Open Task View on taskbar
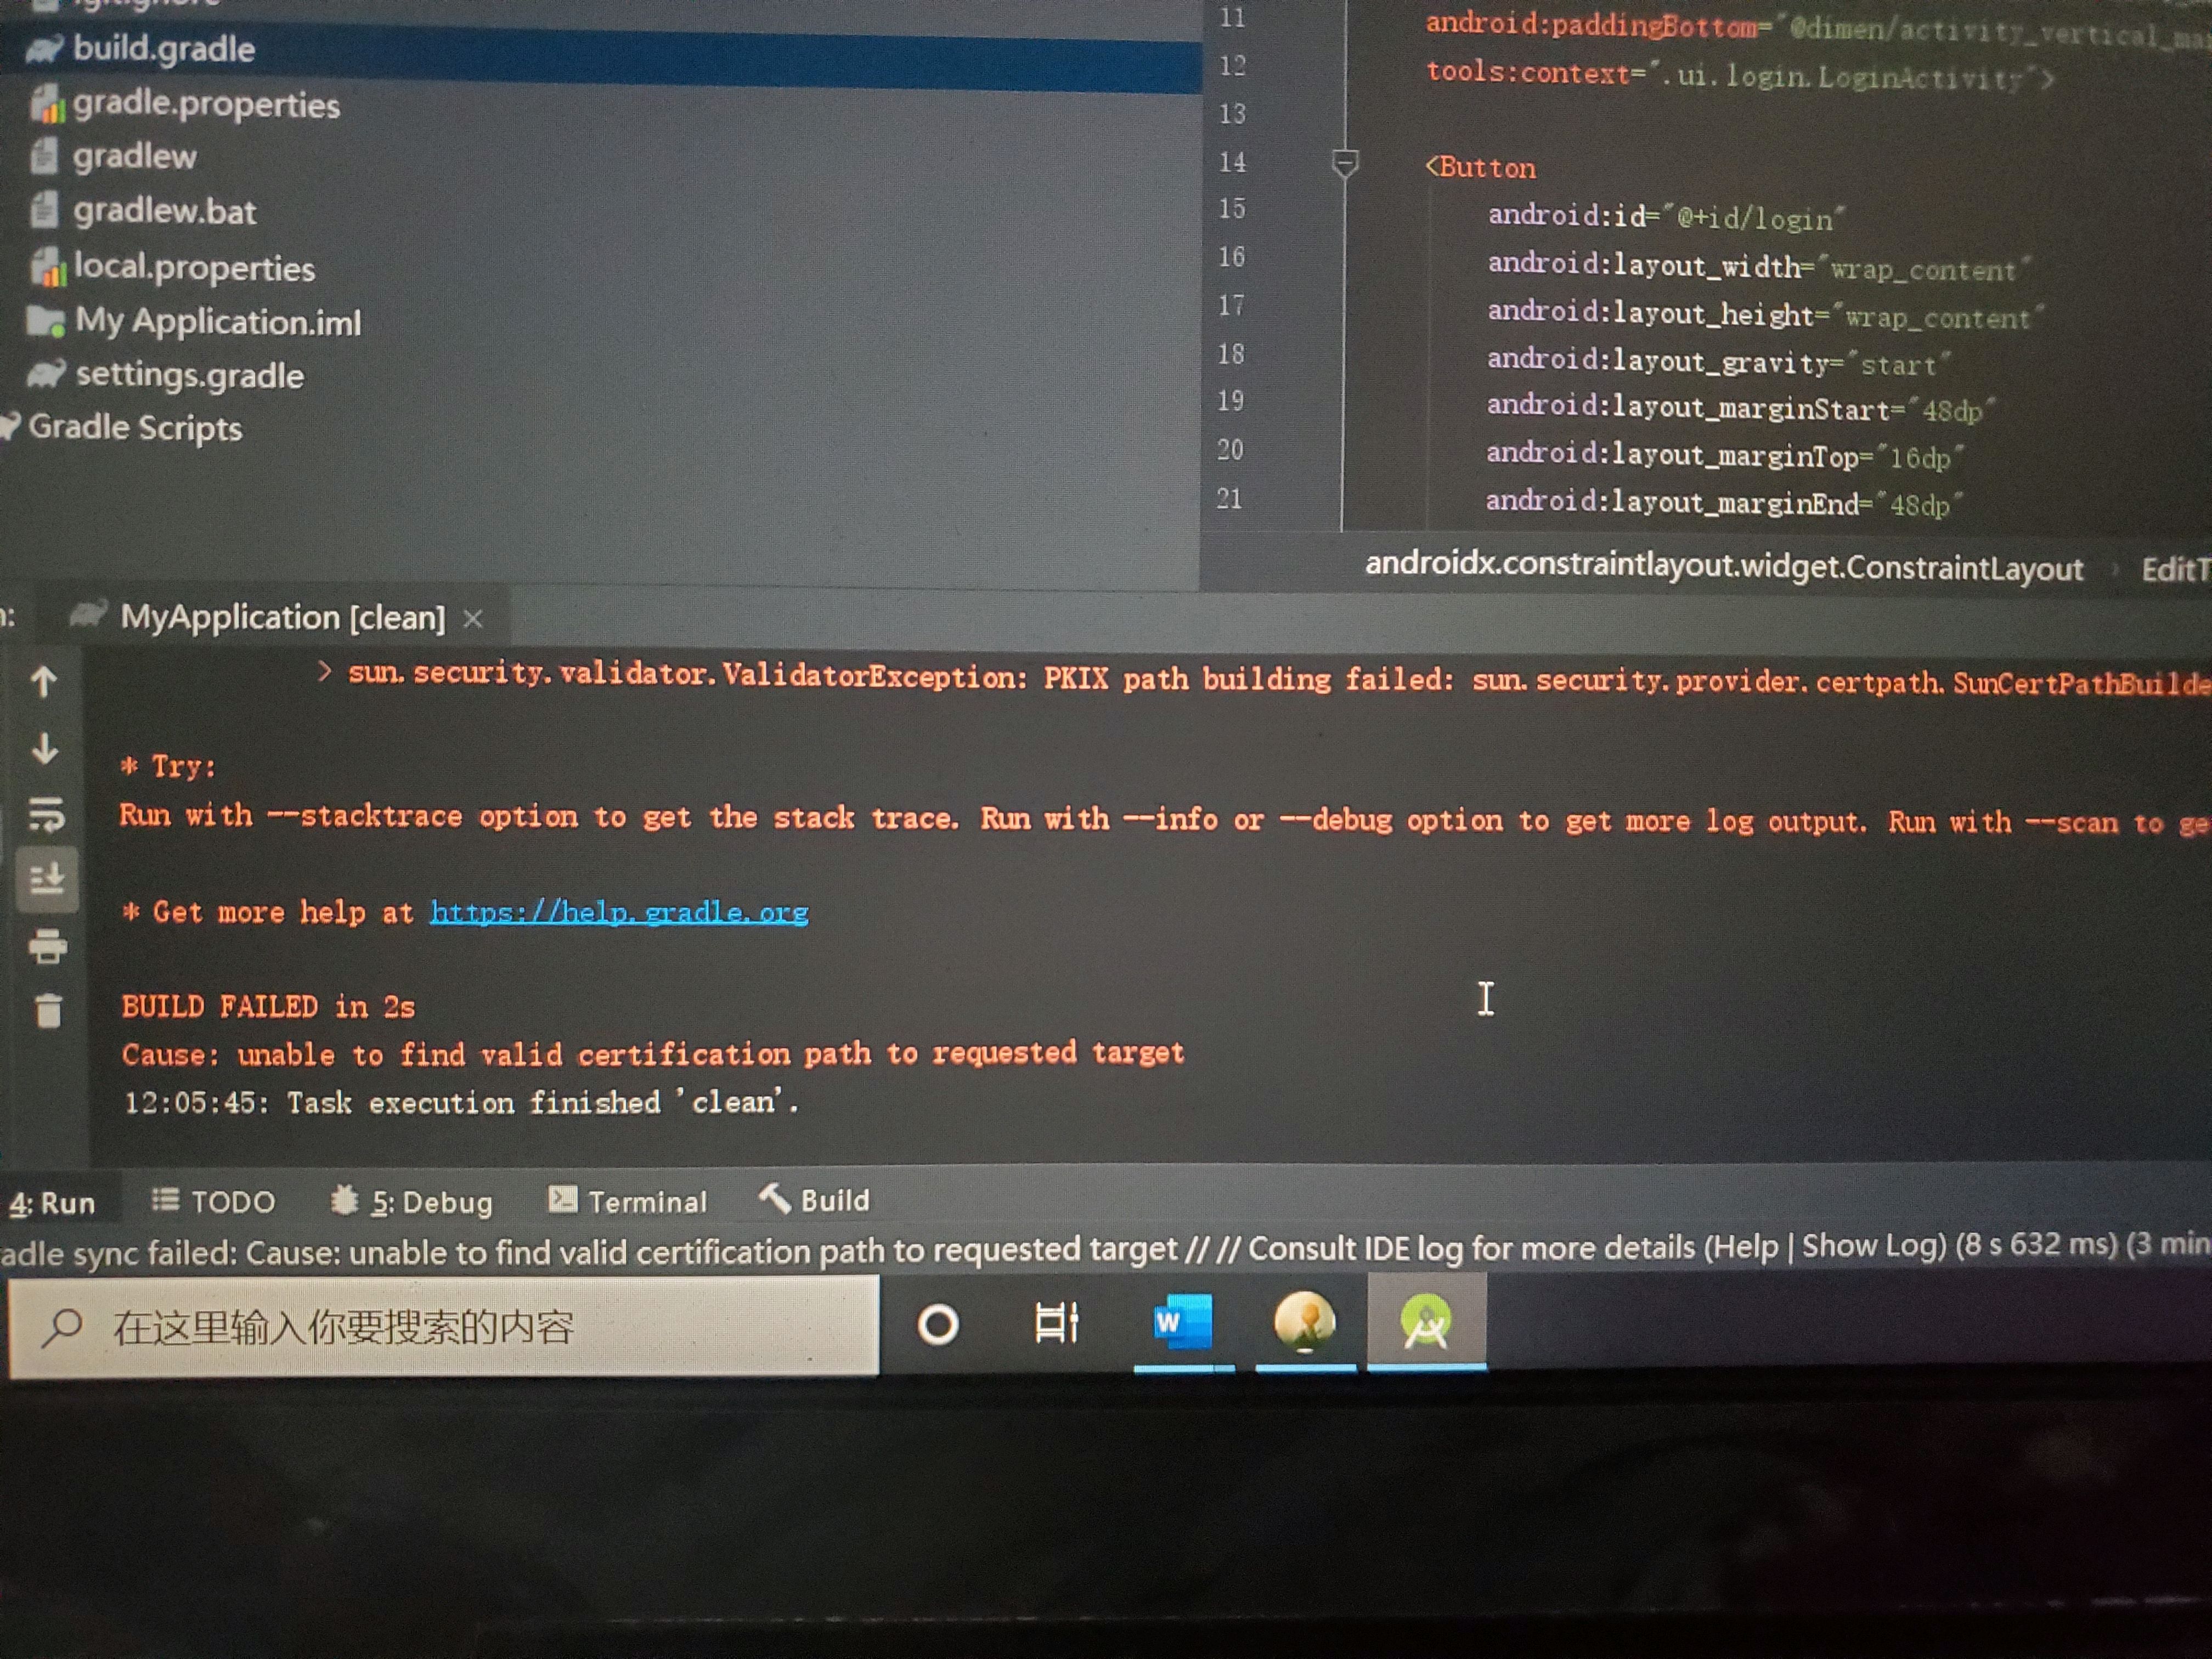This screenshot has height=1659, width=2212. click(1057, 1323)
